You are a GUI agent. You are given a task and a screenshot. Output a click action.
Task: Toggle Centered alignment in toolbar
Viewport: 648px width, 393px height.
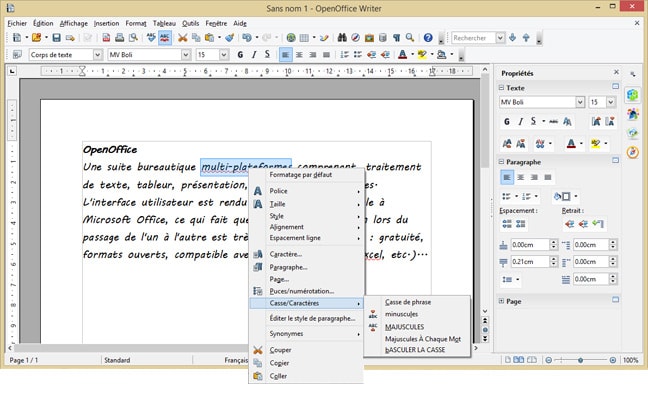tap(299, 55)
